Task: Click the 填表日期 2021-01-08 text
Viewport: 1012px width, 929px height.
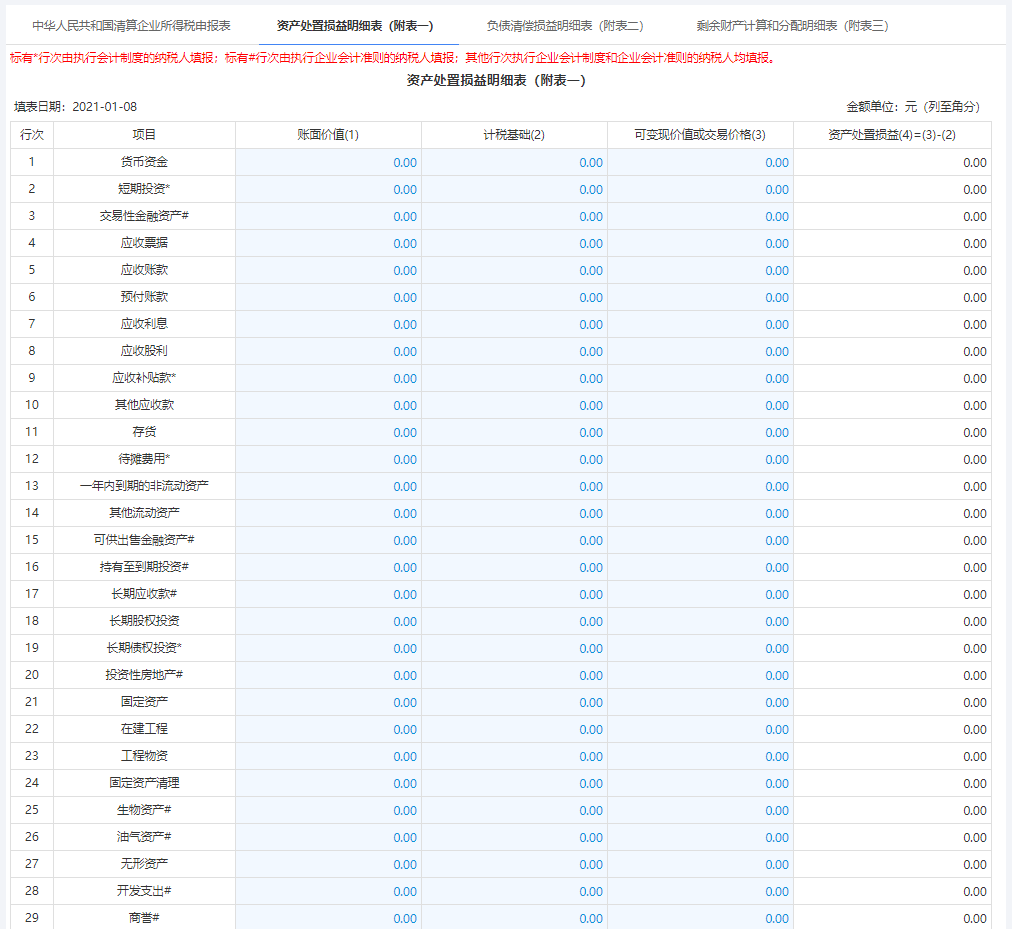Action: click(x=76, y=107)
